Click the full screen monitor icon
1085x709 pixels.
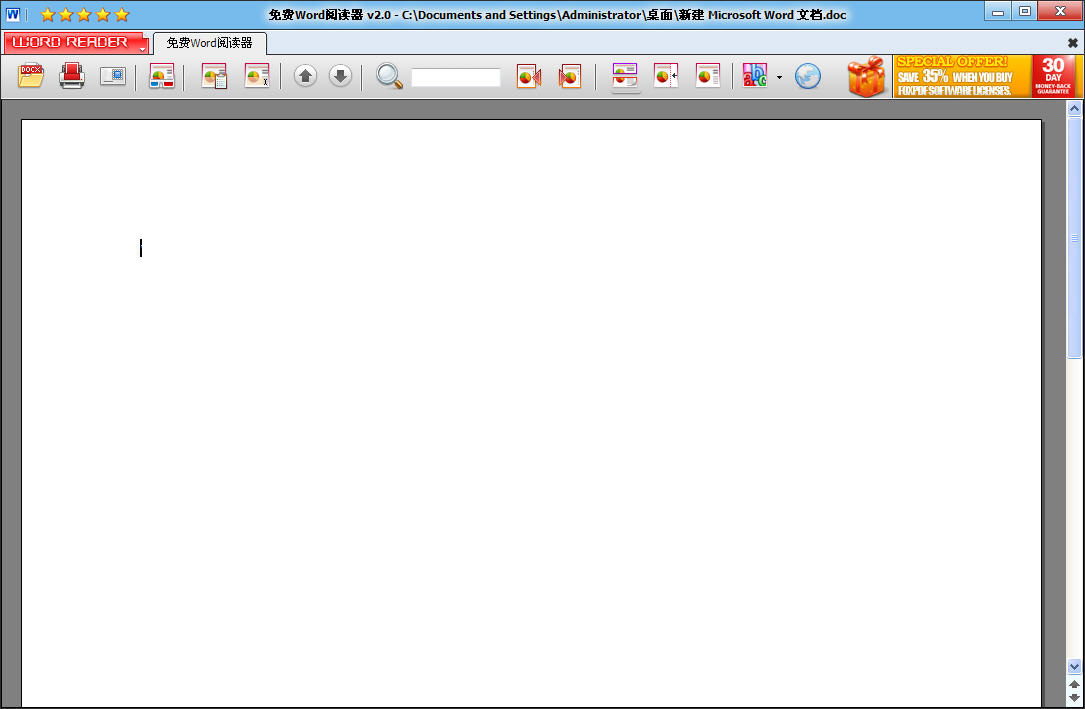pos(113,76)
